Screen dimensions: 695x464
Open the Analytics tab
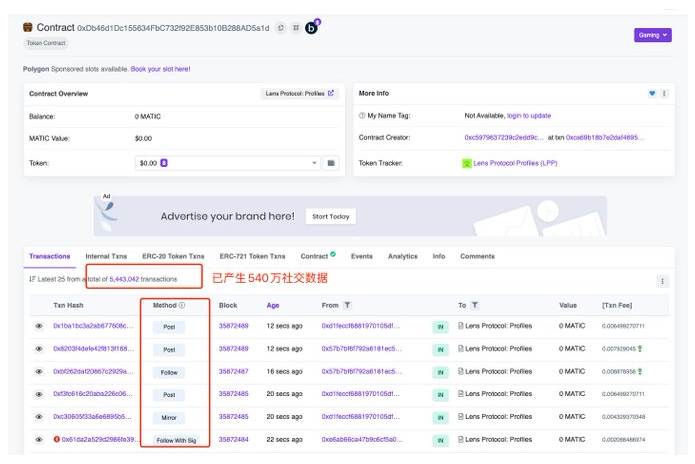click(x=402, y=256)
